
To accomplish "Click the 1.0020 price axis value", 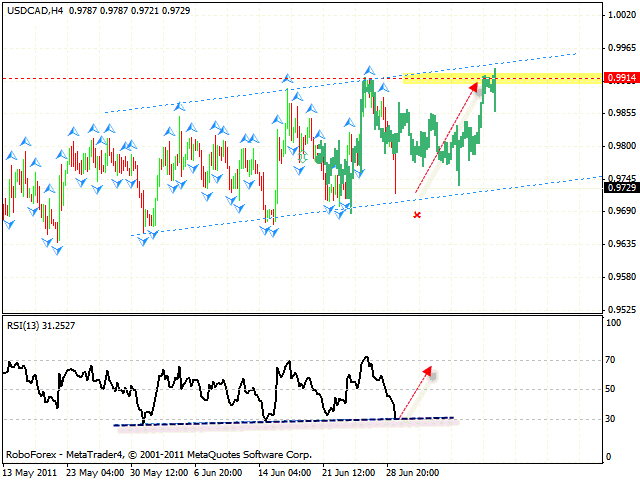I will click(621, 15).
